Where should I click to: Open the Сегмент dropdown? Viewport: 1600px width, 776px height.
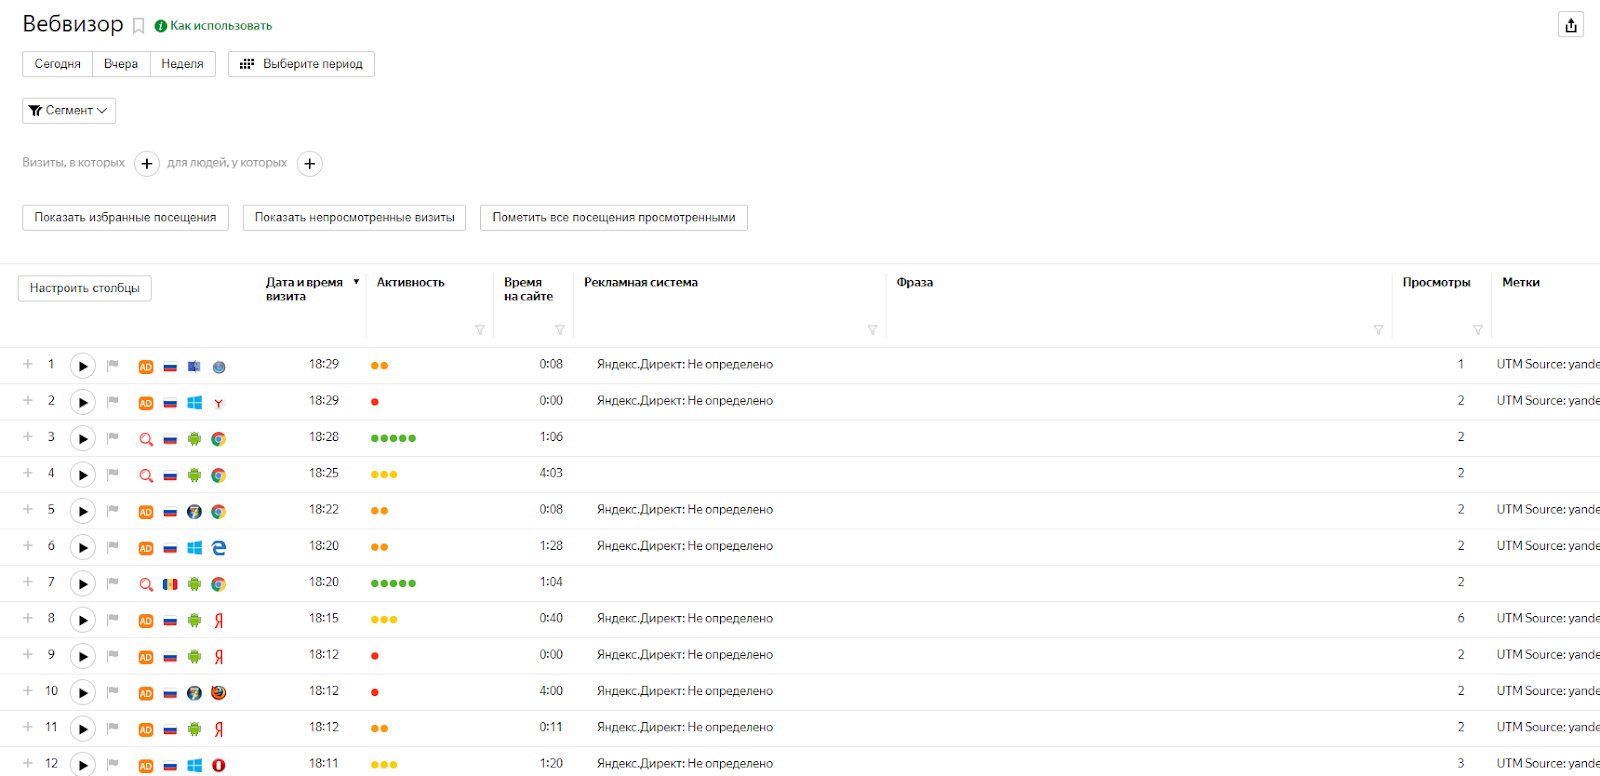pyautogui.click(x=69, y=111)
